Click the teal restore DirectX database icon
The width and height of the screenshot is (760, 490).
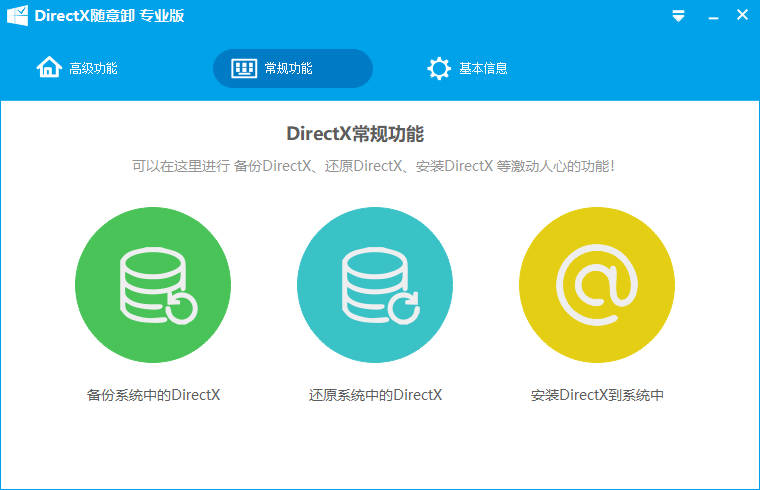(x=375, y=285)
